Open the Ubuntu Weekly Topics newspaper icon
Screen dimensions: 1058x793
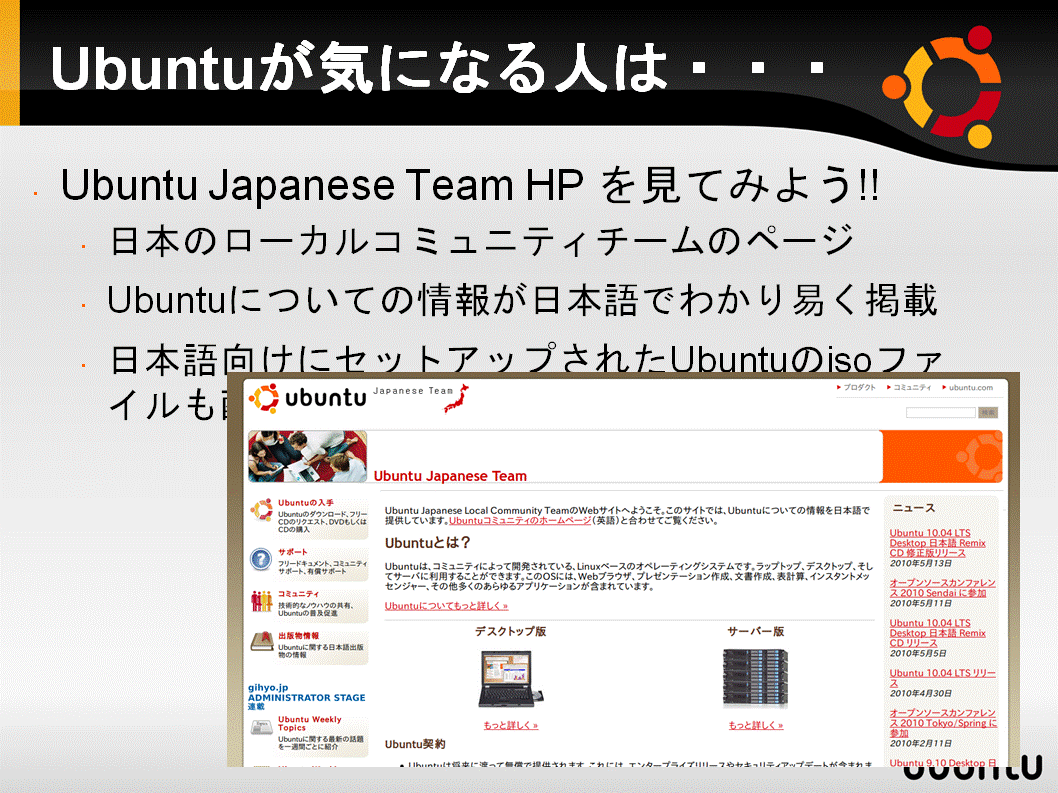click(262, 728)
